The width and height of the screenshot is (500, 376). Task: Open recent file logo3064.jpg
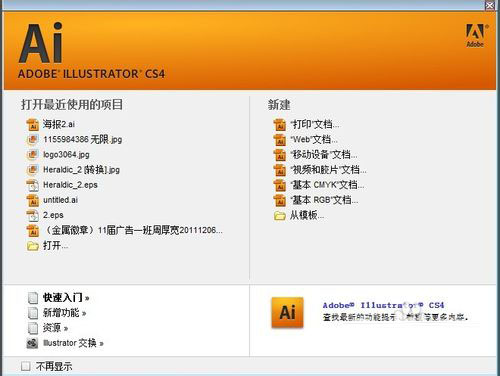pos(66,155)
